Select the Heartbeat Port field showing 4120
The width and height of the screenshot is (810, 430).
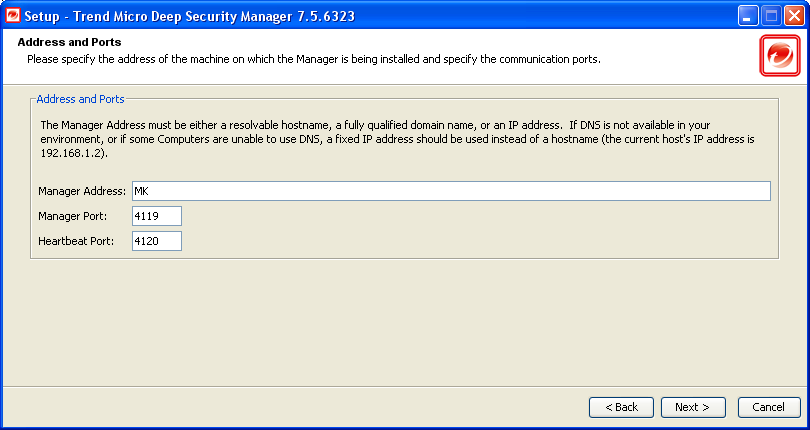156,241
